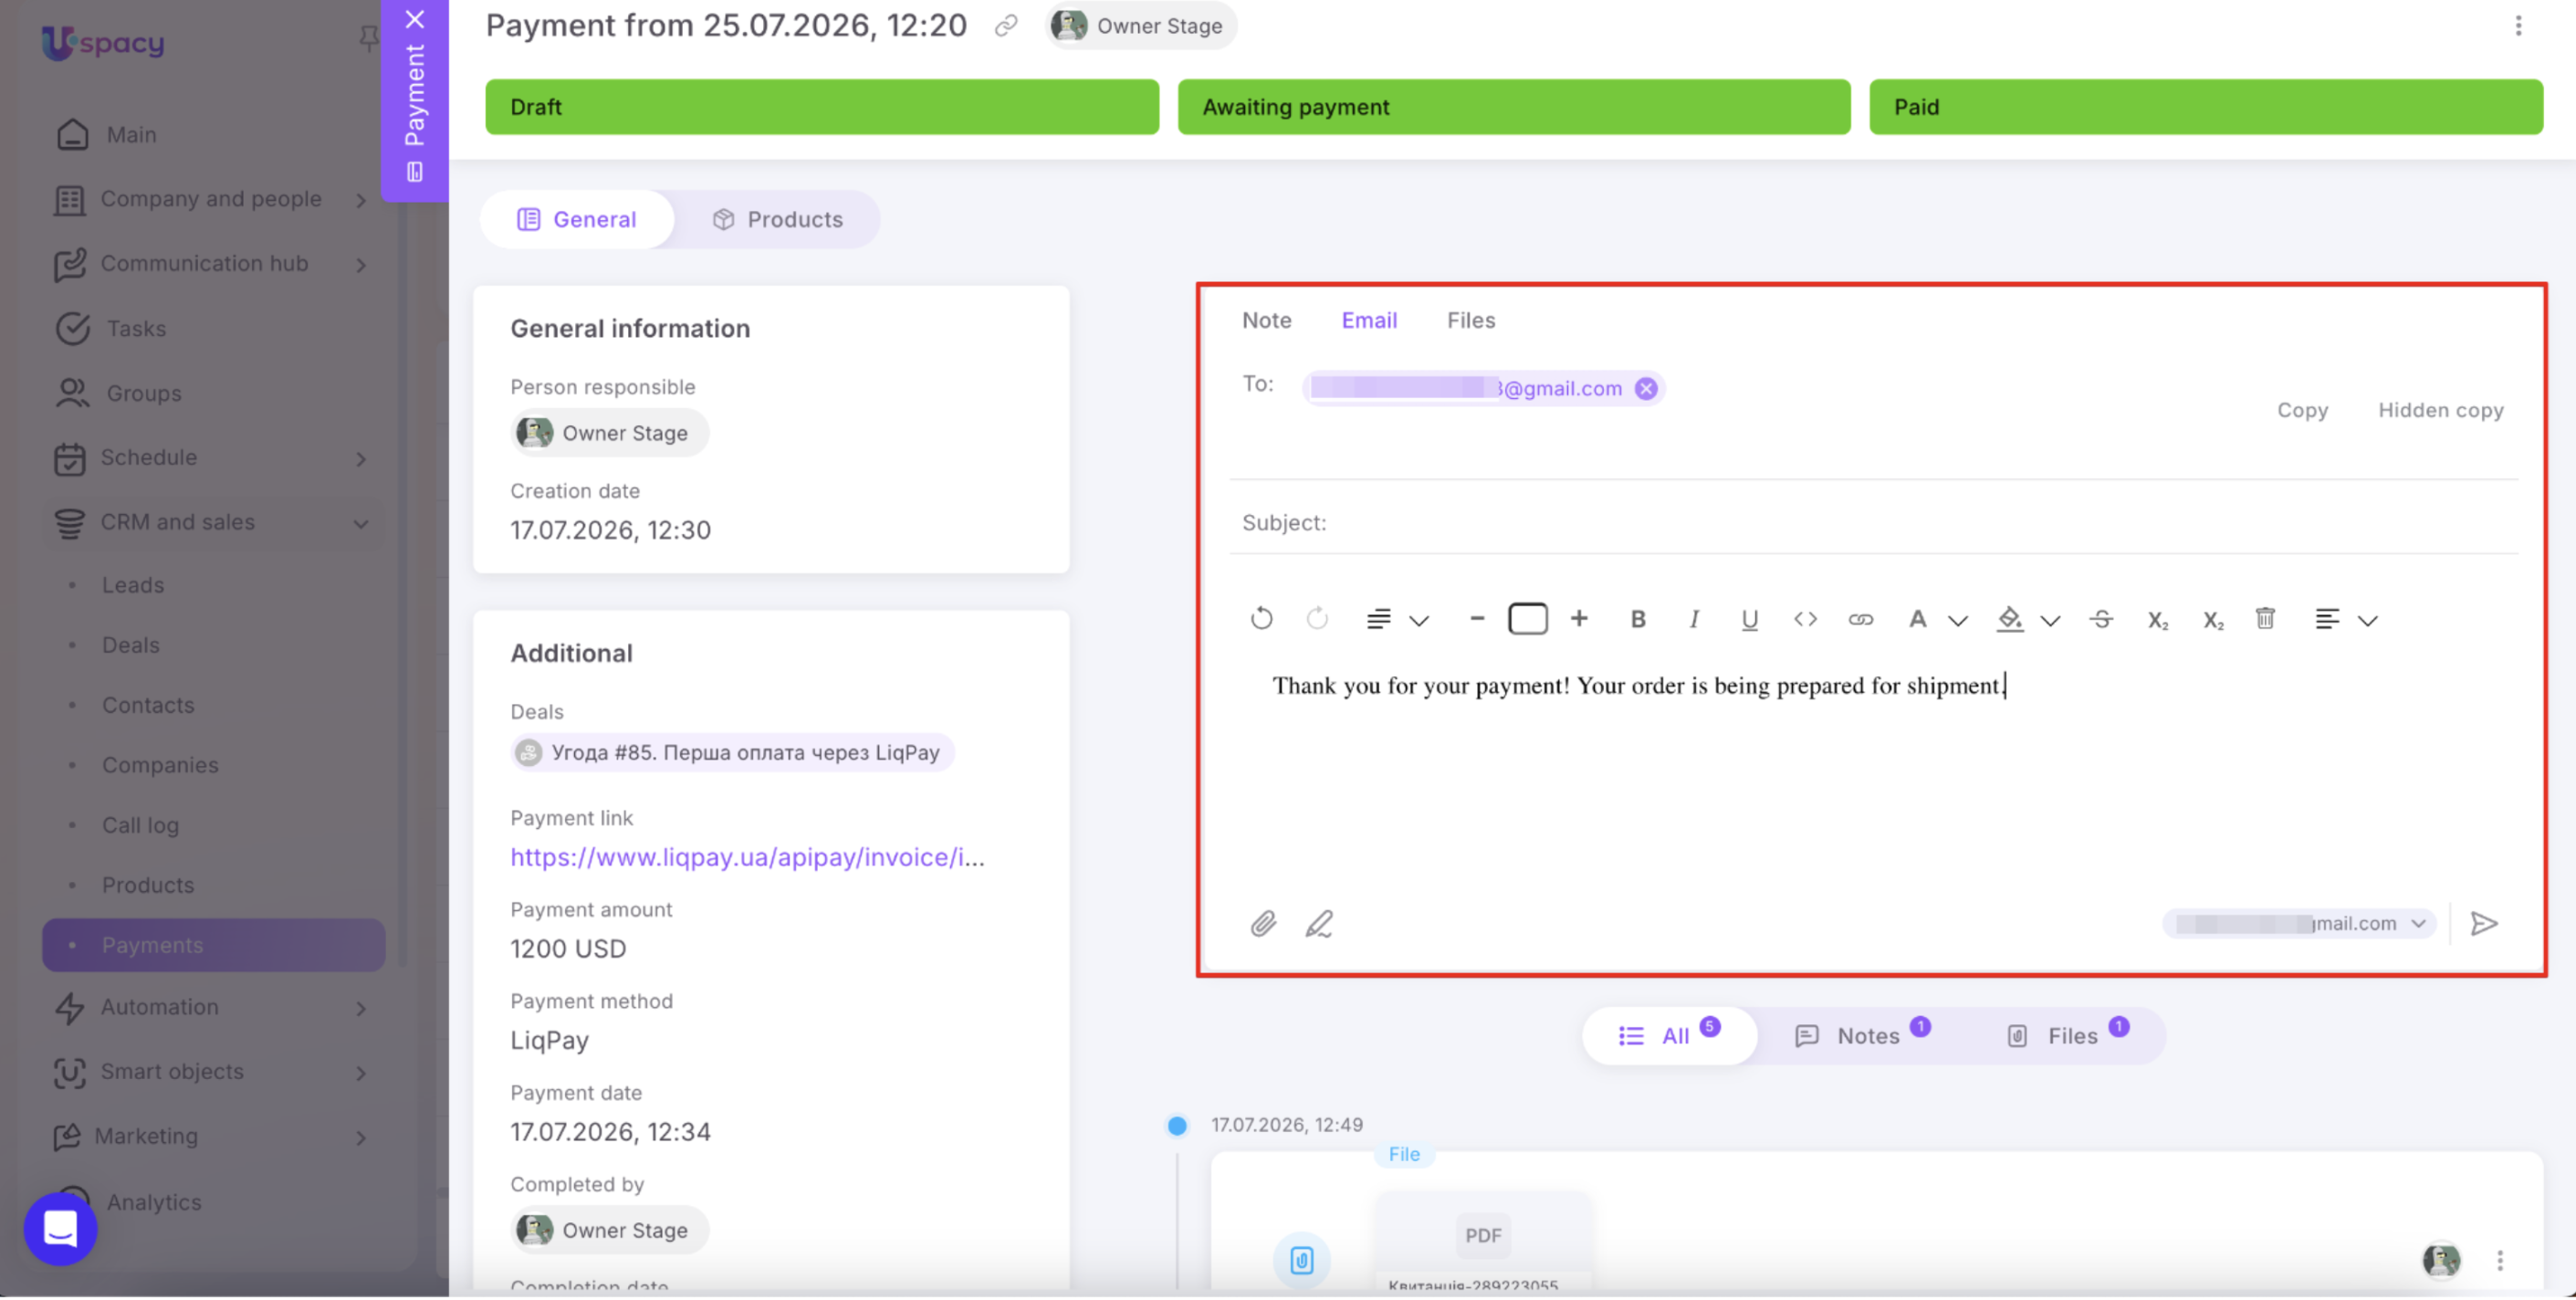Insert a hyperlink with the editor link icon

(x=1861, y=620)
